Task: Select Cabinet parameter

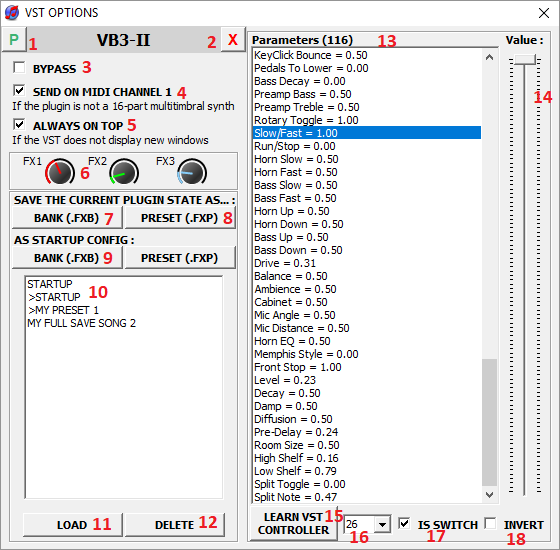Action: point(367,302)
